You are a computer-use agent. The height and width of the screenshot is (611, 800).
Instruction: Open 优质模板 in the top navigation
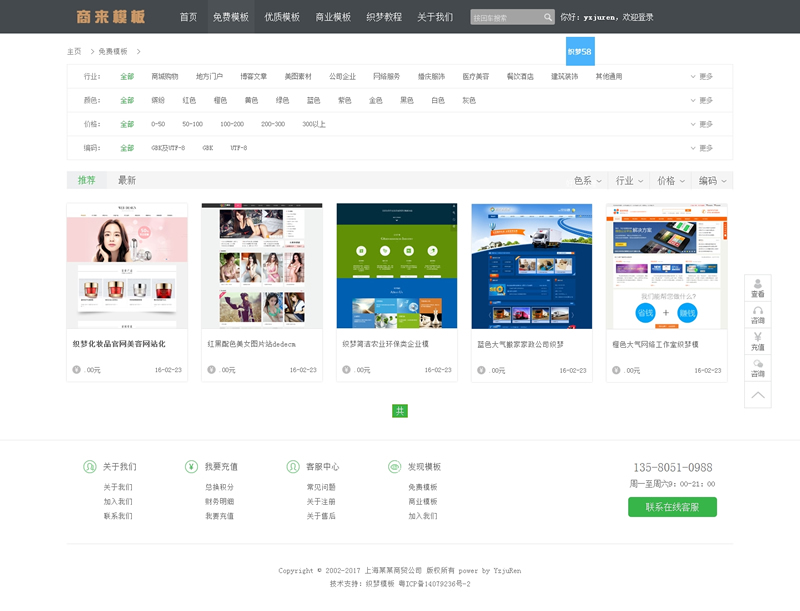(282, 17)
